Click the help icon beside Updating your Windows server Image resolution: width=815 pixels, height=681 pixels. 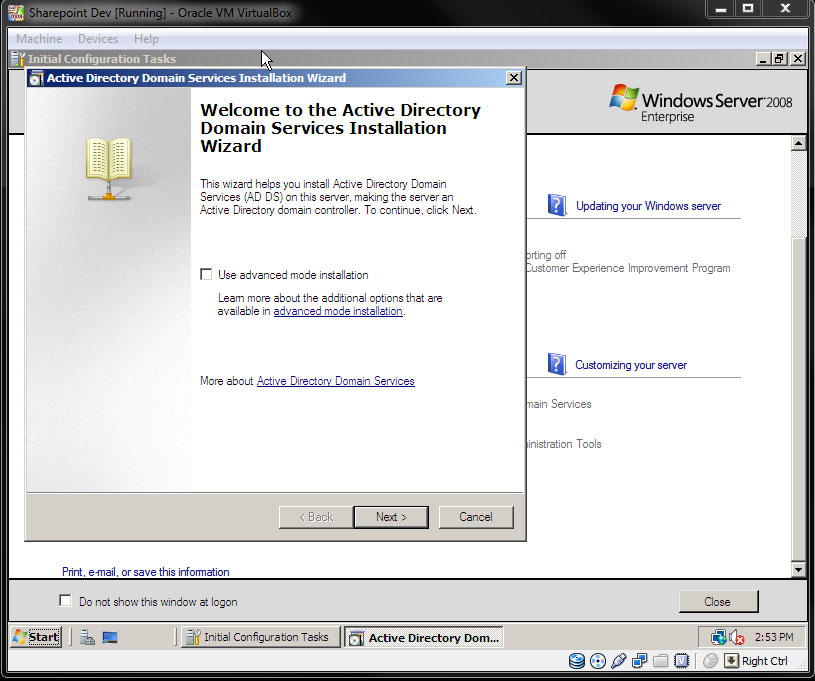[557, 205]
